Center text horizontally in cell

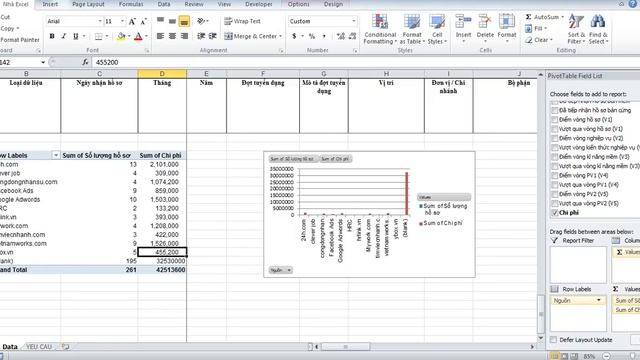click(x=172, y=36)
